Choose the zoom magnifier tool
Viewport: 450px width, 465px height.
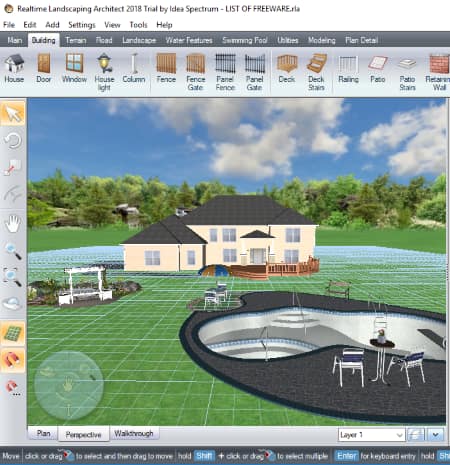coord(13,251)
